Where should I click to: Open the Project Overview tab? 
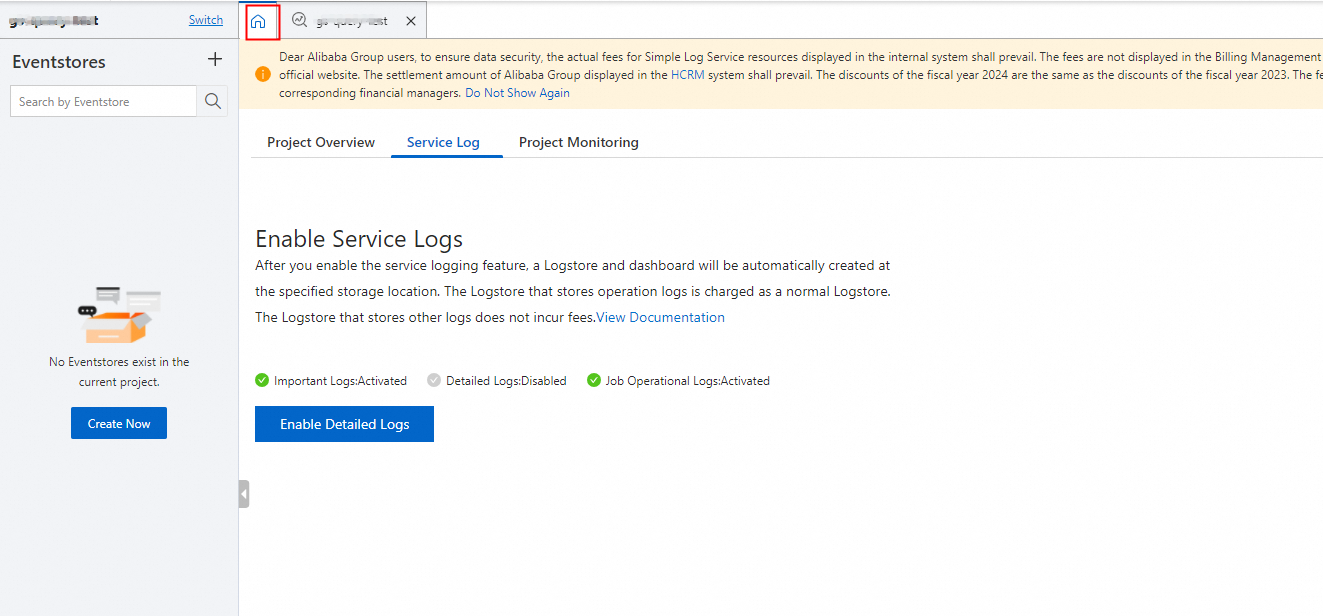321,142
